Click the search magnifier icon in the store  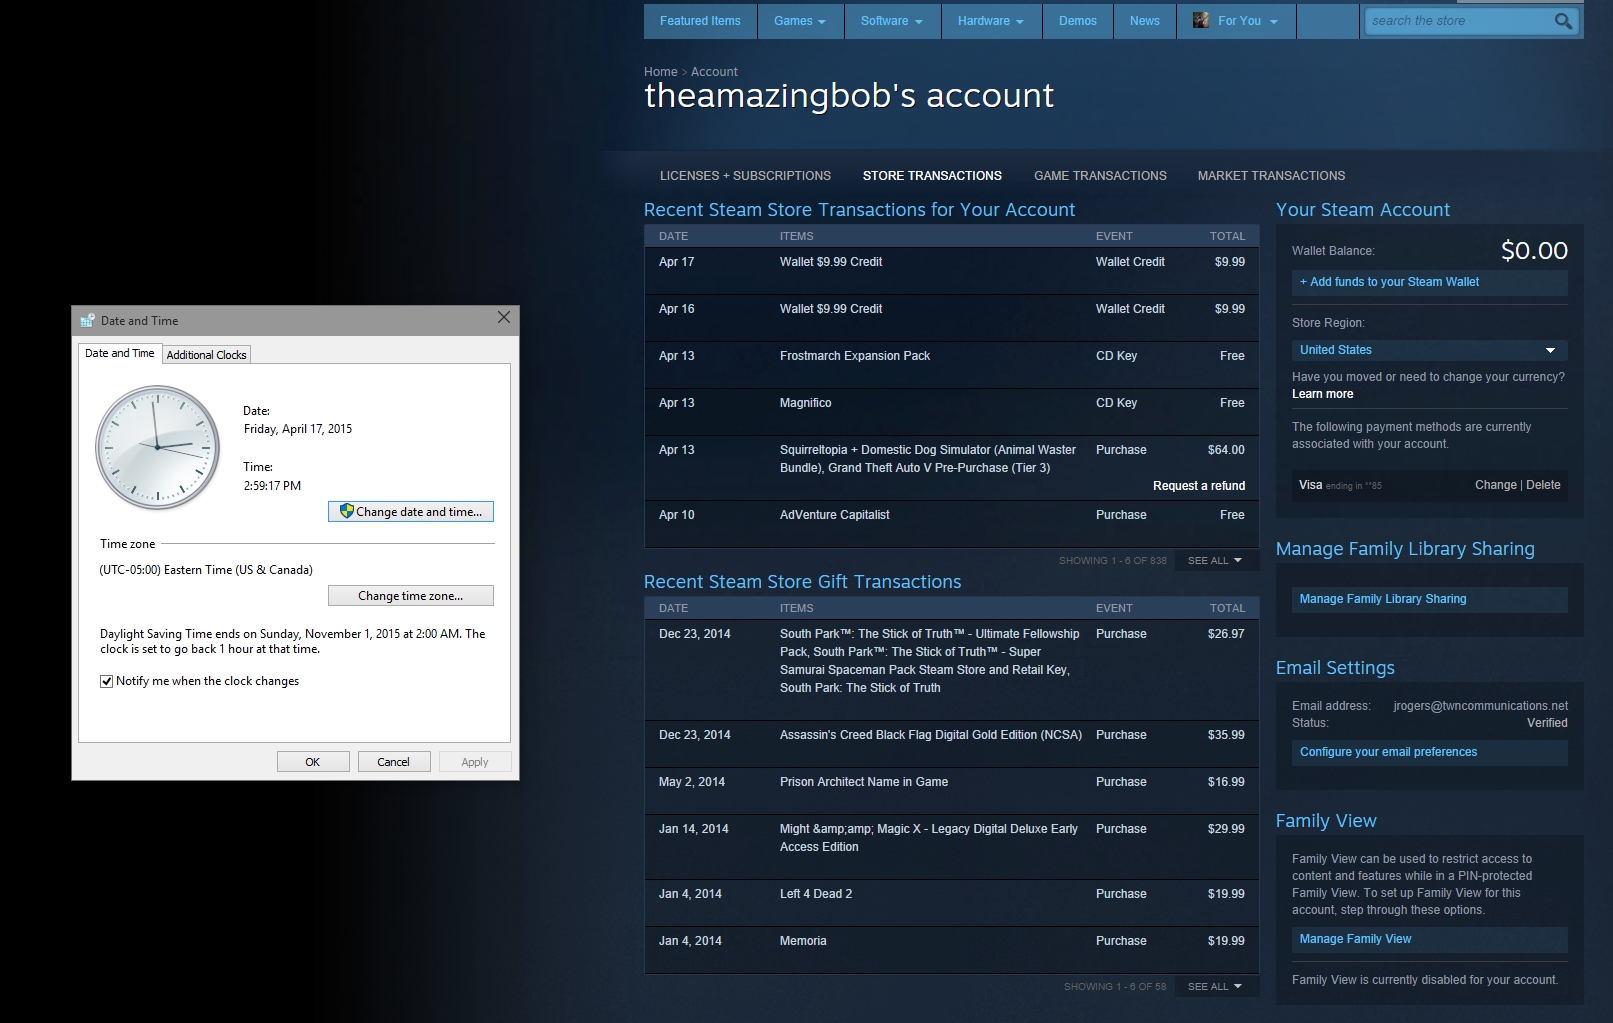(x=1563, y=21)
